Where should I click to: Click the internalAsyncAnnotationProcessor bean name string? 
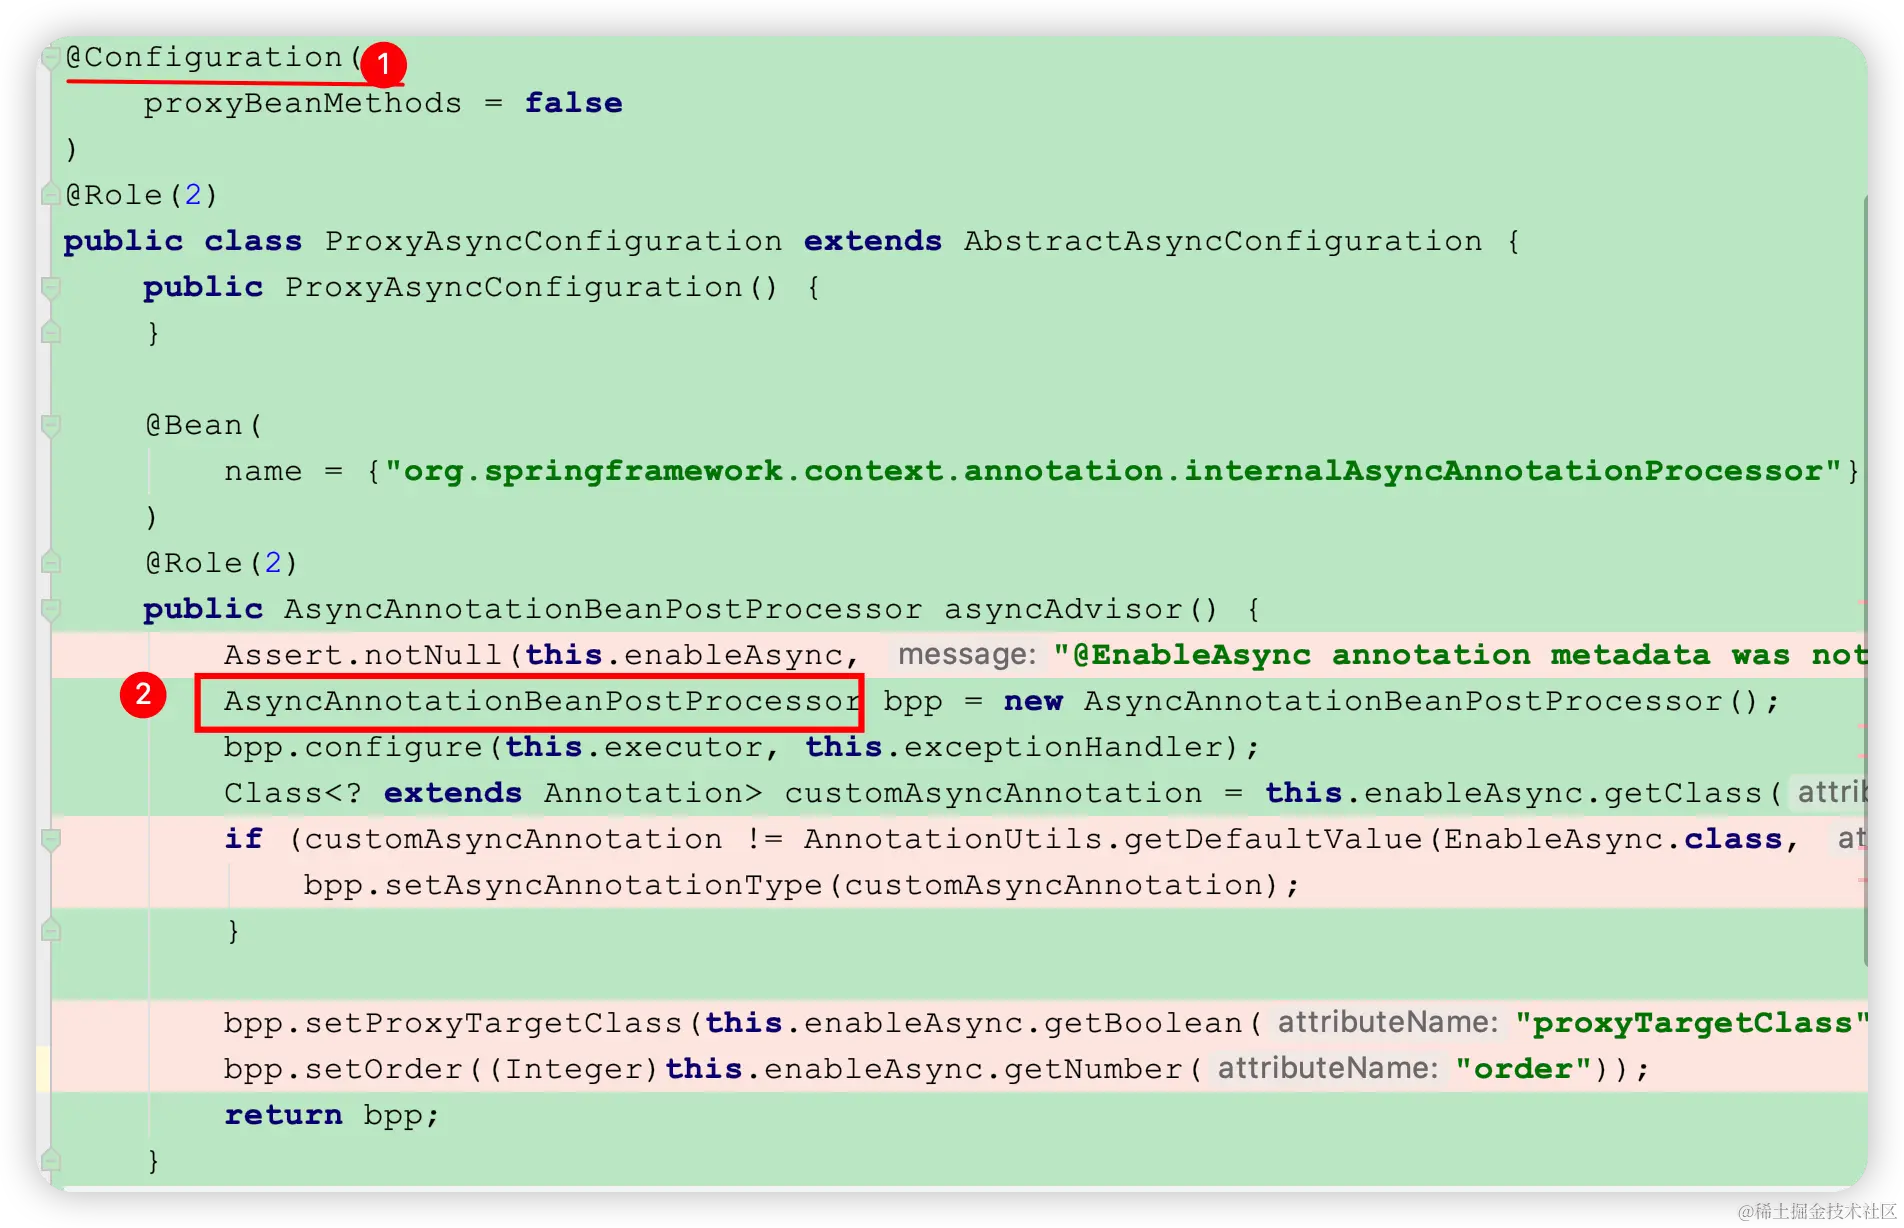tap(1112, 471)
